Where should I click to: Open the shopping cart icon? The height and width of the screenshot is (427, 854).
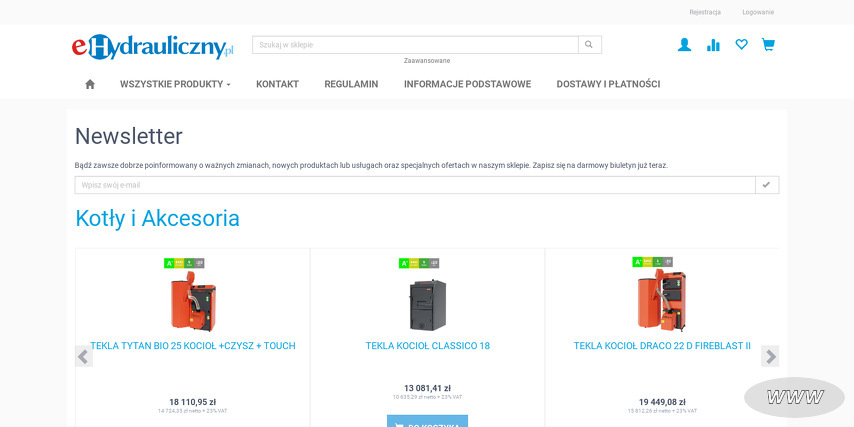[x=768, y=45]
